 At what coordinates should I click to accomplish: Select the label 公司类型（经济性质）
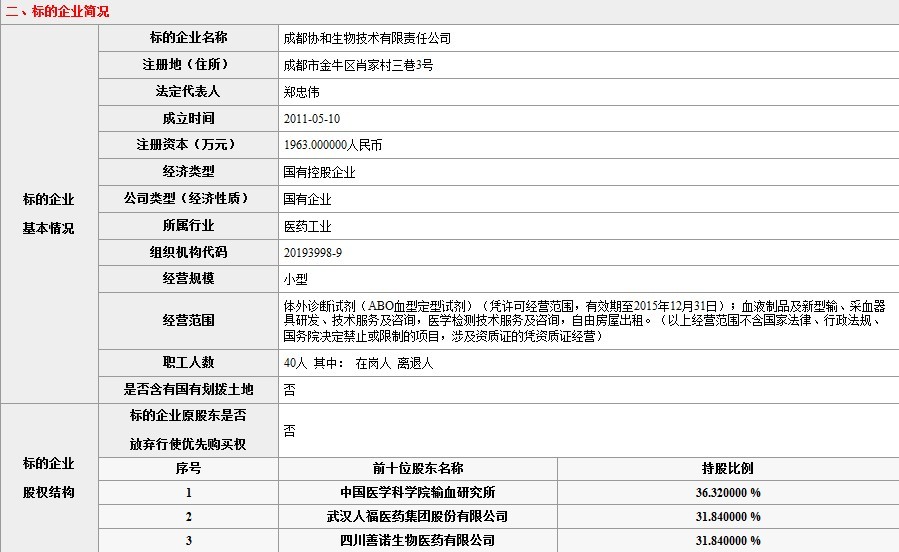pos(188,198)
